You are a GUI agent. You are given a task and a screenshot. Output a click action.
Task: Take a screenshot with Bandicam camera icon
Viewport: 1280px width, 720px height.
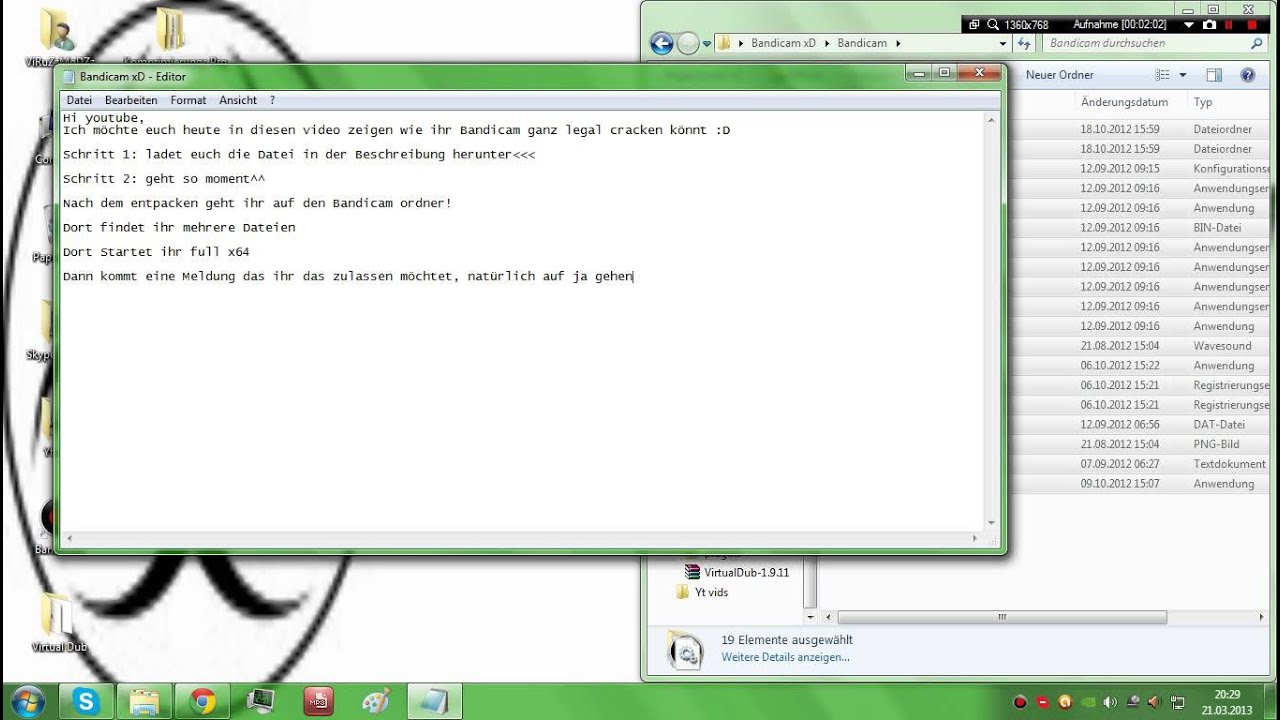[1209, 24]
